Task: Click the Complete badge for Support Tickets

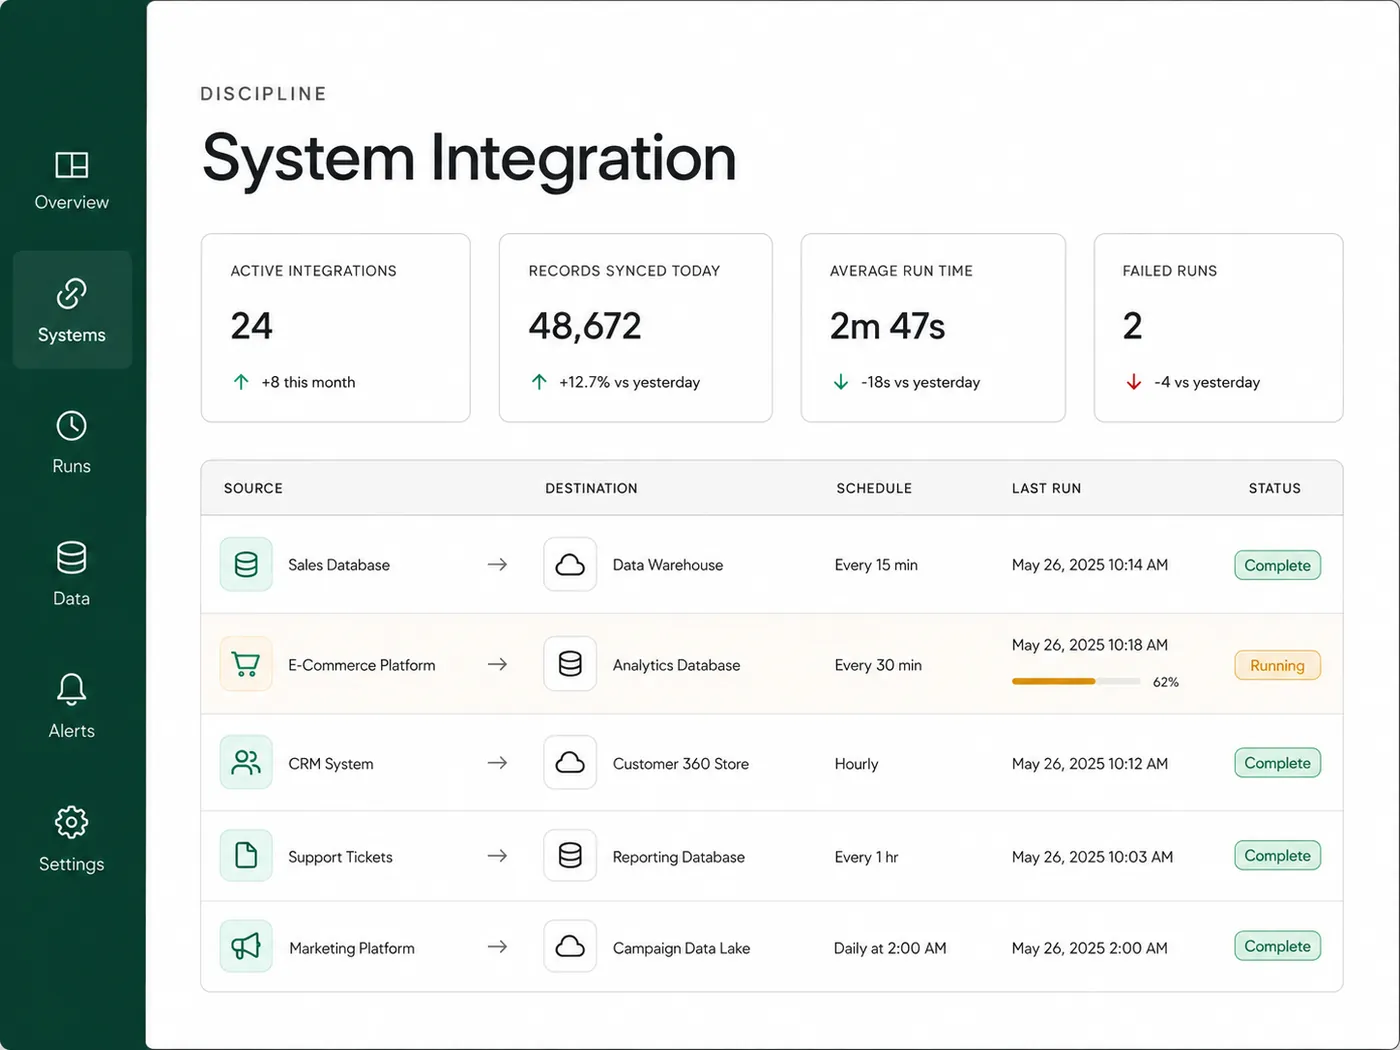Action: [x=1277, y=855]
